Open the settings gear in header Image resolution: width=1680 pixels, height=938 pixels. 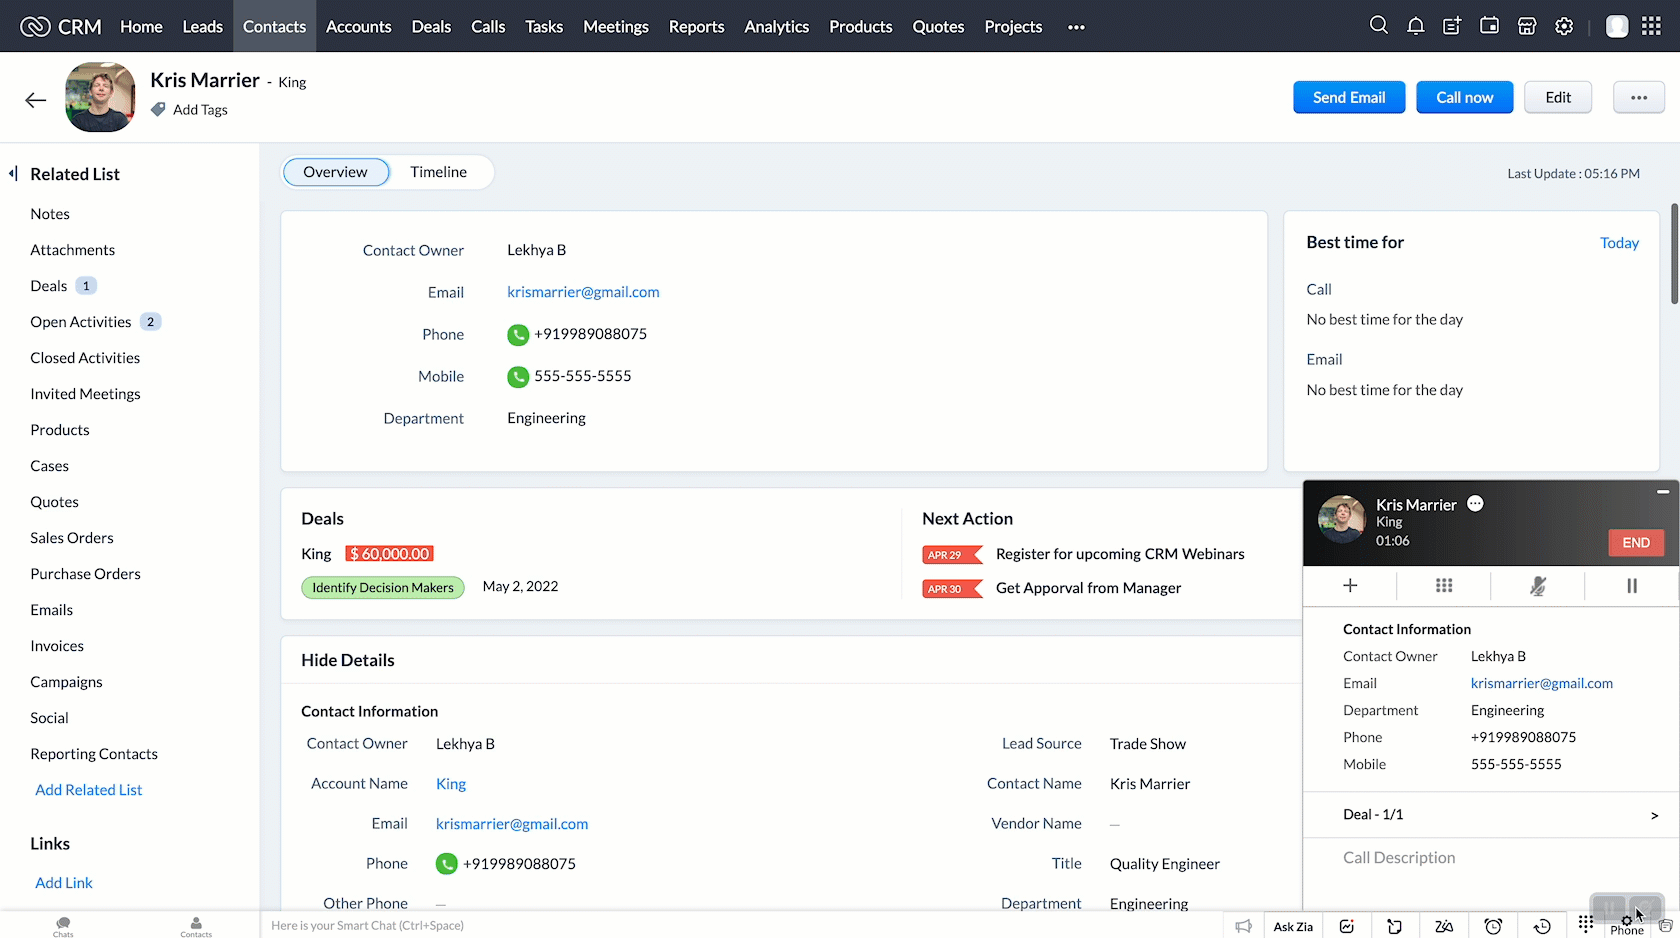pyautogui.click(x=1564, y=26)
